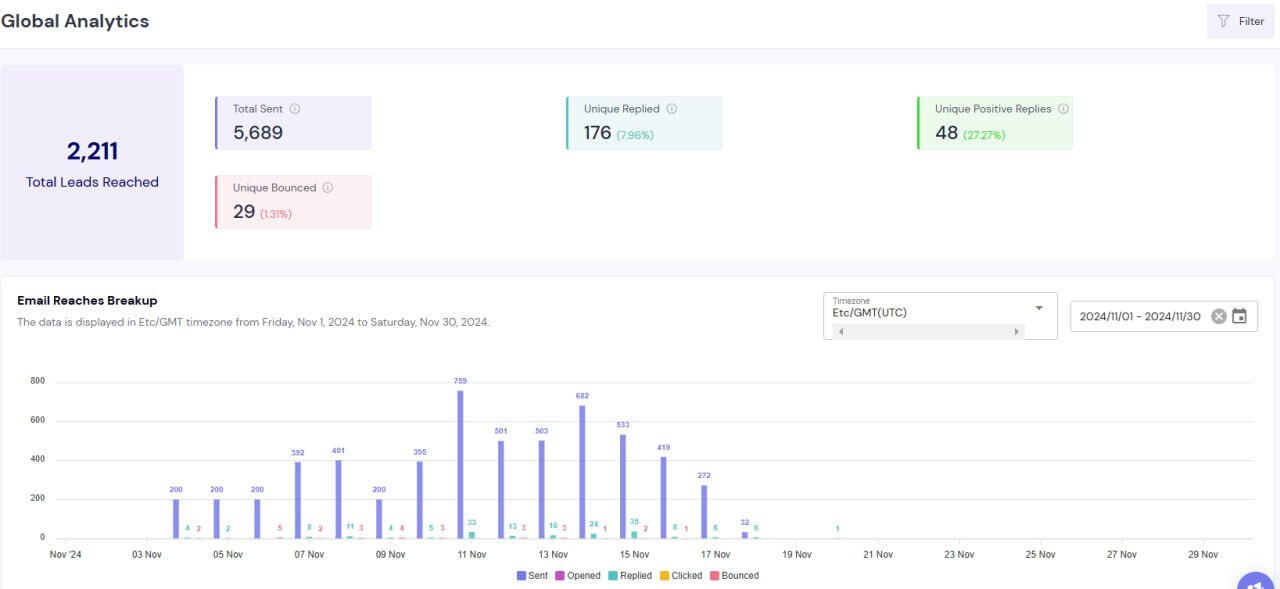This screenshot has width=1280, height=589.
Task: Select the Total Leads Reached card
Action: (x=92, y=163)
